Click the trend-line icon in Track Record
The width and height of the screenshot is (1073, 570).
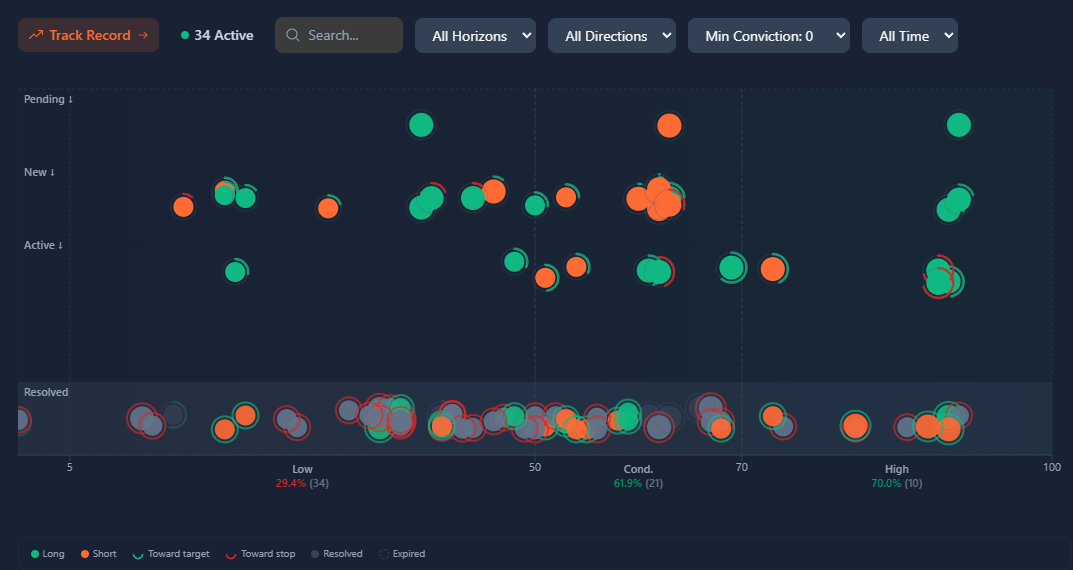36,35
